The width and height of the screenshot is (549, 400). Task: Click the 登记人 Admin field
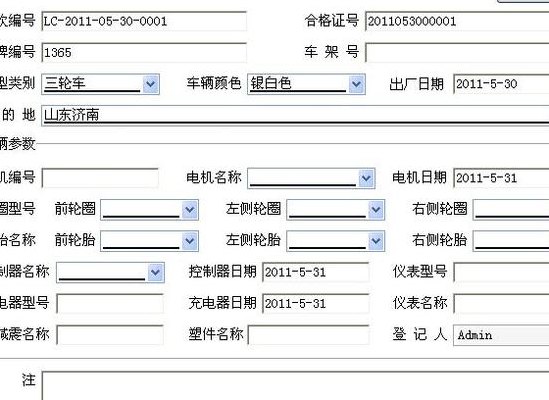501,335
